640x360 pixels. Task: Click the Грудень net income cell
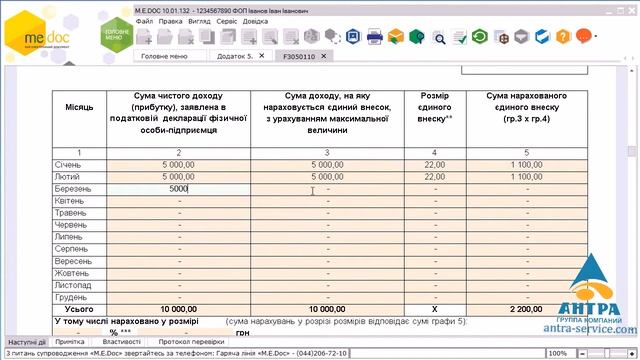point(178,298)
